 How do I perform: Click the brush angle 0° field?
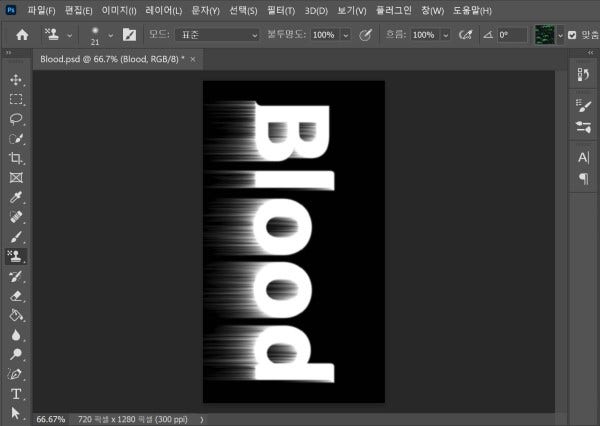click(513, 35)
